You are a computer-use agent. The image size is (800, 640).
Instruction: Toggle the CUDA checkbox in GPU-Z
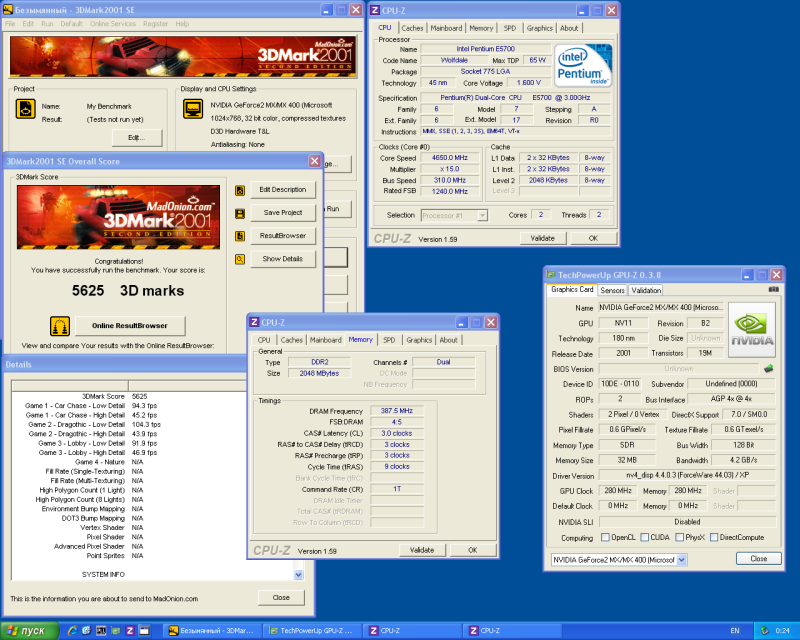[645, 537]
